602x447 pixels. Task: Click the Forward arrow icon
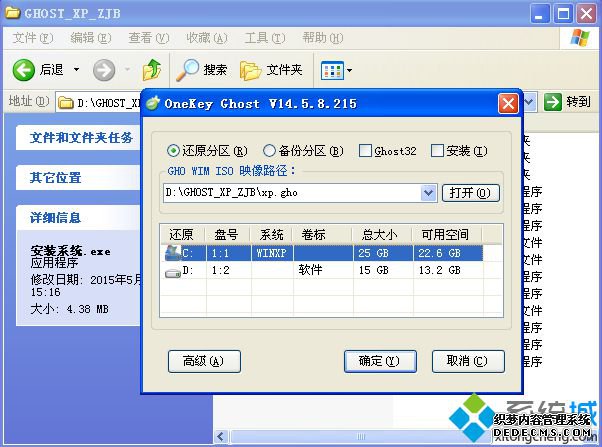[x=103, y=70]
